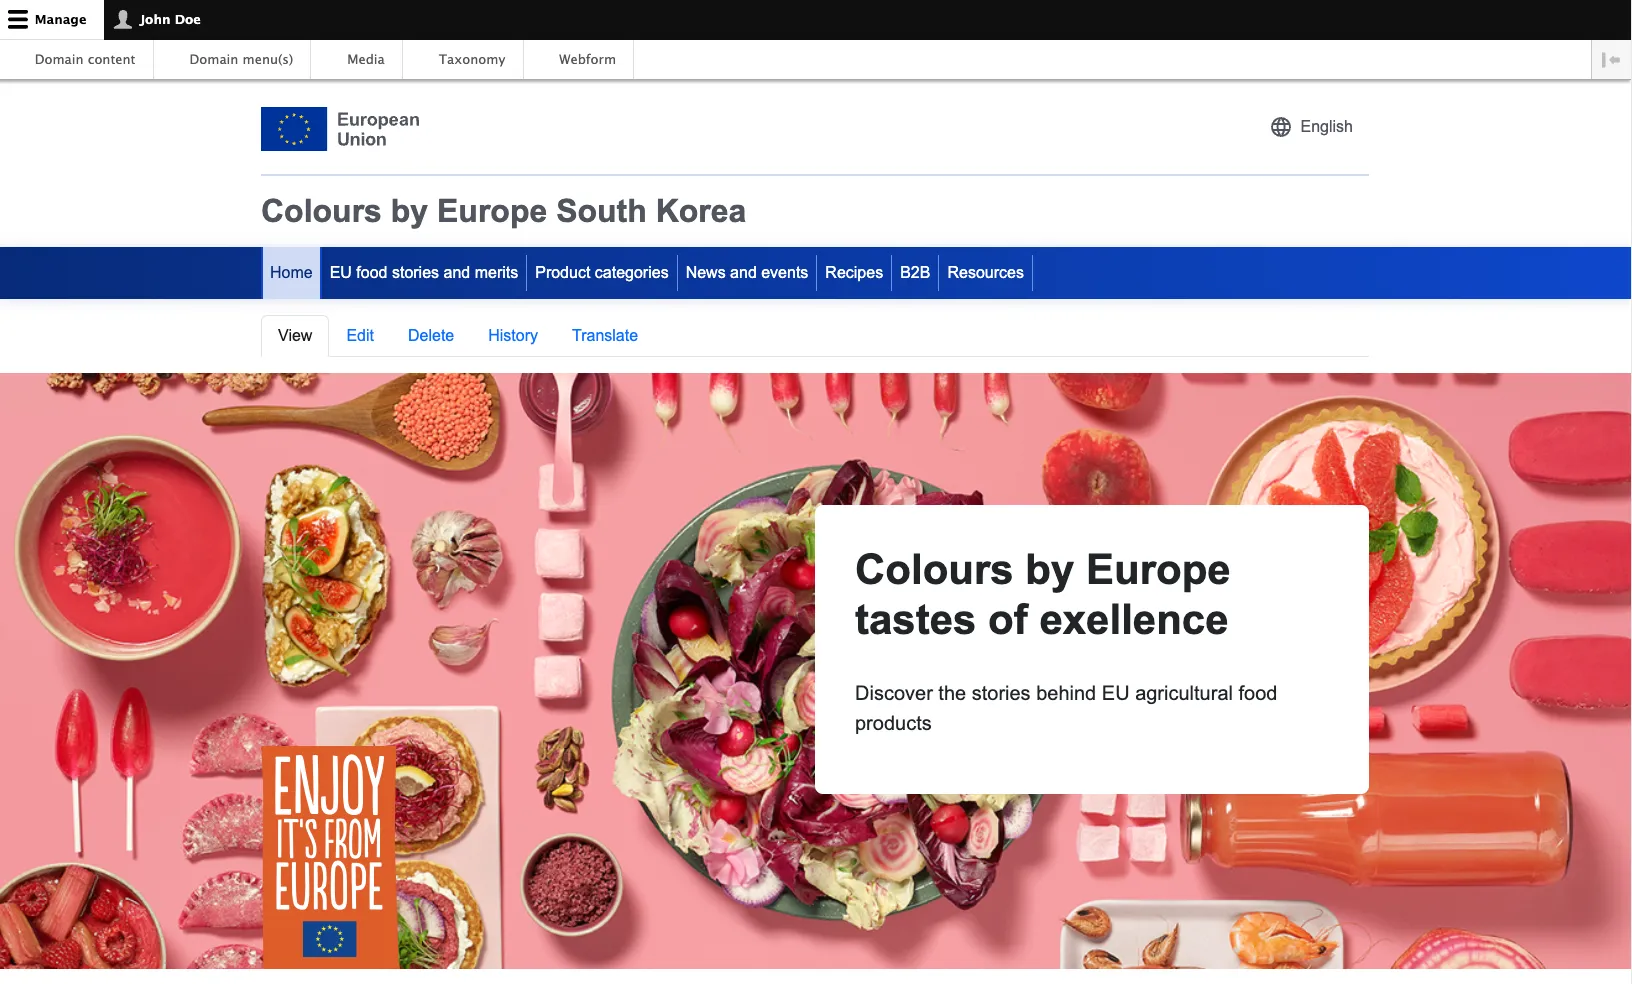Click the European Union flag logo
This screenshot has width=1632, height=984.
[x=294, y=129]
